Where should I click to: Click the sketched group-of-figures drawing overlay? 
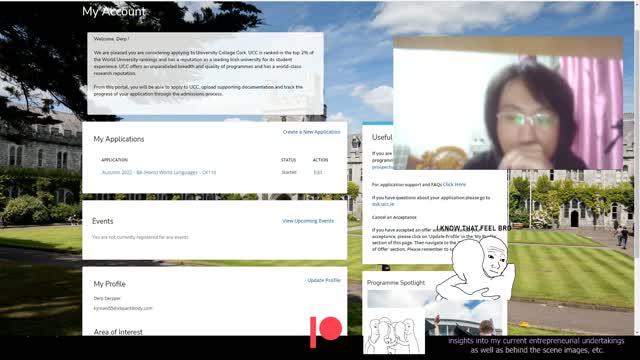click(x=394, y=331)
